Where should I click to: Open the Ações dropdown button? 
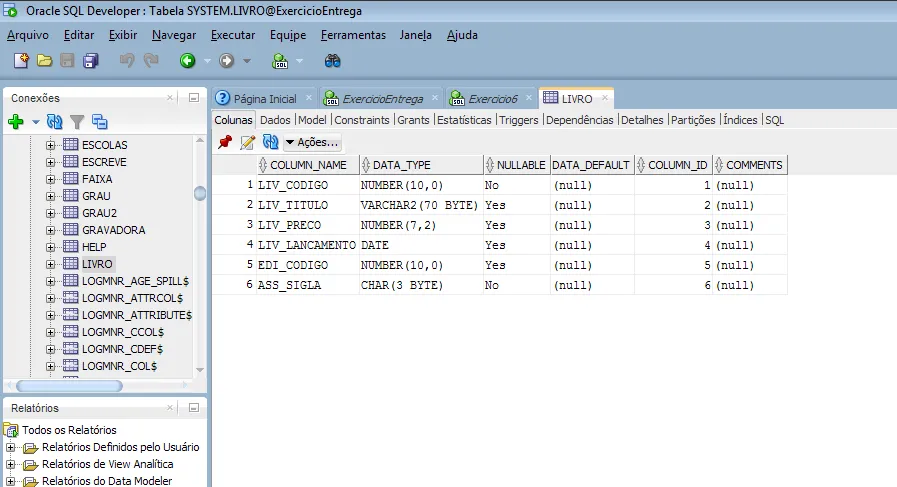tap(312, 143)
